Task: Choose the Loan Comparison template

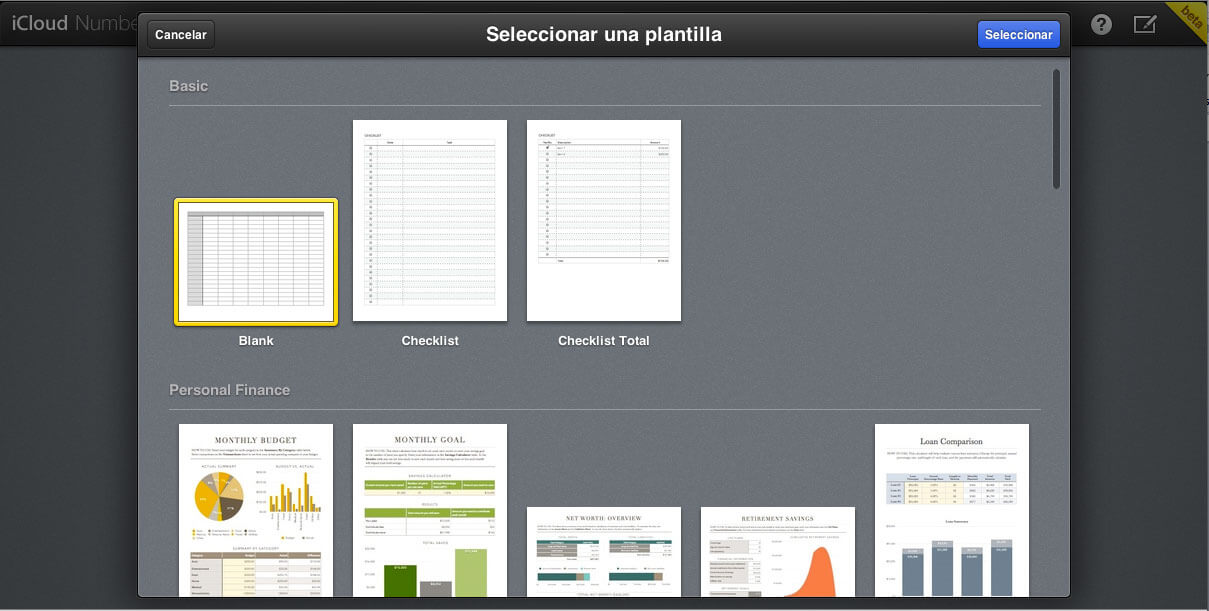Action: (x=952, y=510)
